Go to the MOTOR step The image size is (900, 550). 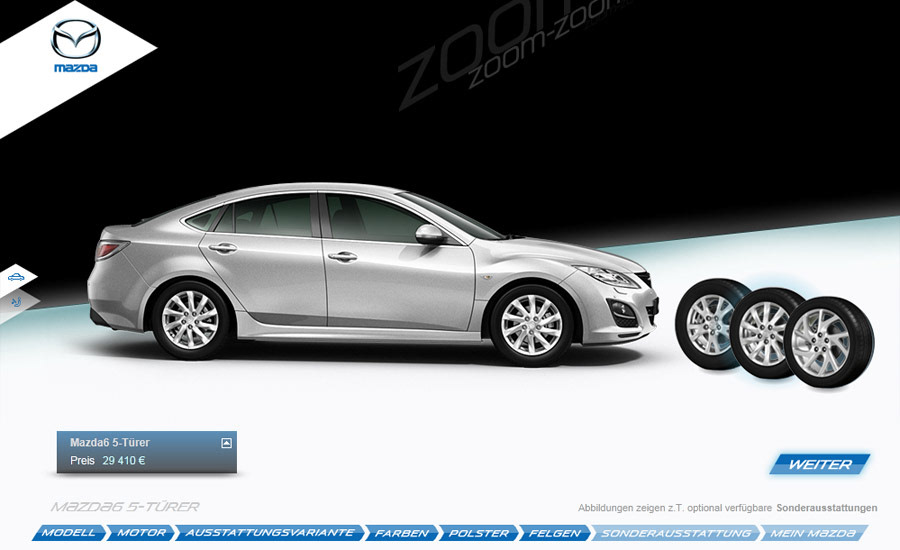pyautogui.click(x=141, y=533)
